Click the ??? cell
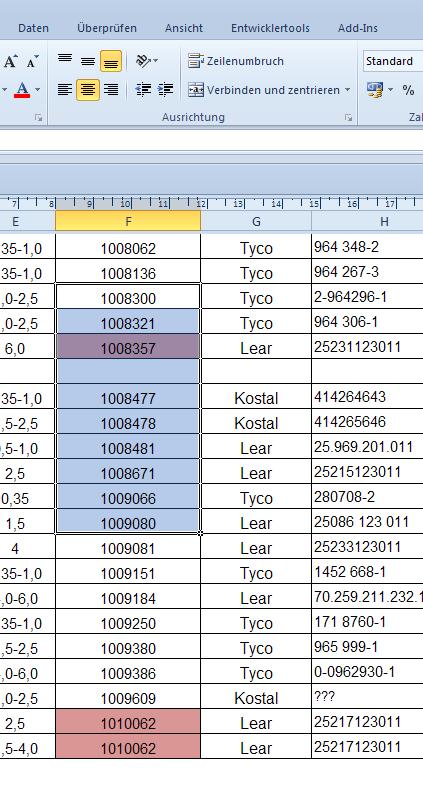This screenshot has width=423, height=787. click(367, 697)
